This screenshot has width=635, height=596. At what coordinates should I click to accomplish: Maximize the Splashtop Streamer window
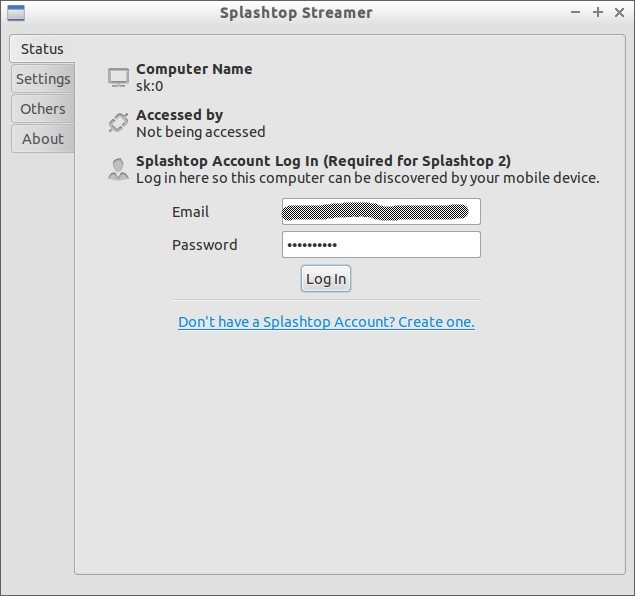(598, 12)
